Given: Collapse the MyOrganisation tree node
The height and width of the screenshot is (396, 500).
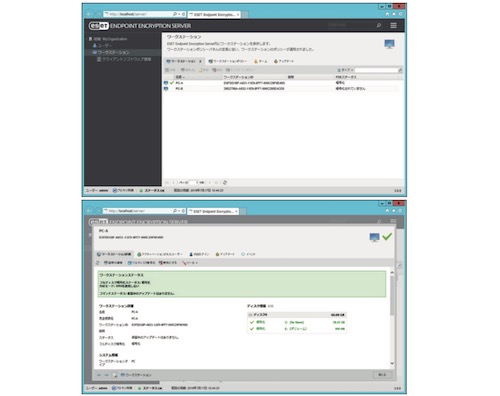Looking at the screenshot, I should 87,39.
